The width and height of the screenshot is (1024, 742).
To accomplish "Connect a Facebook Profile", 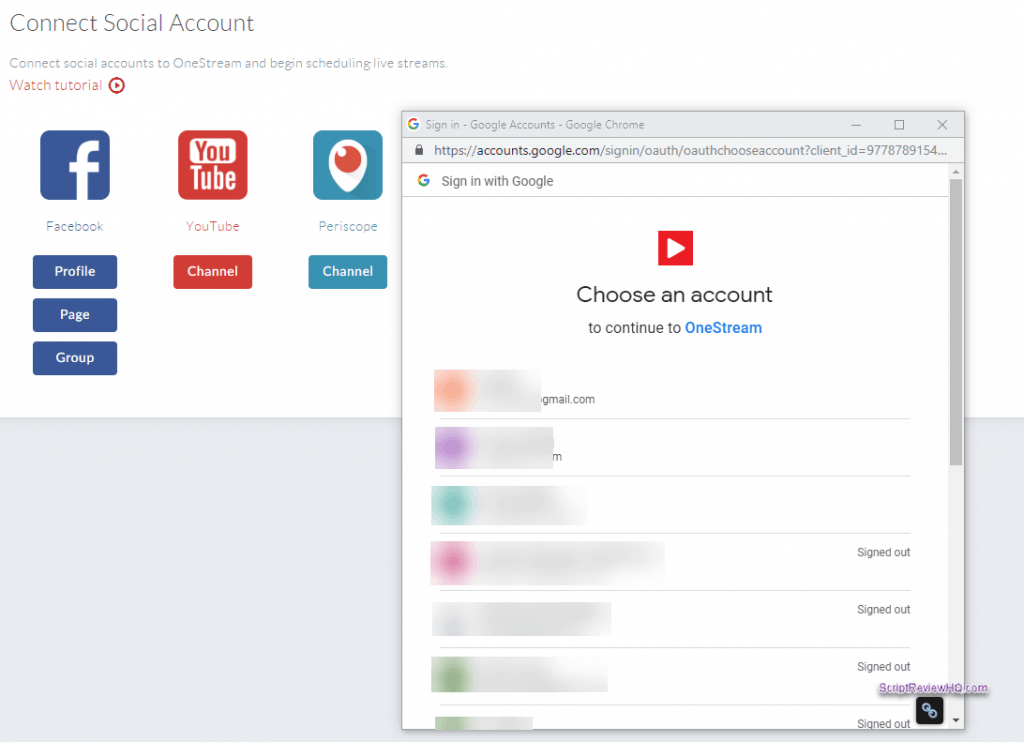I will tap(75, 272).
